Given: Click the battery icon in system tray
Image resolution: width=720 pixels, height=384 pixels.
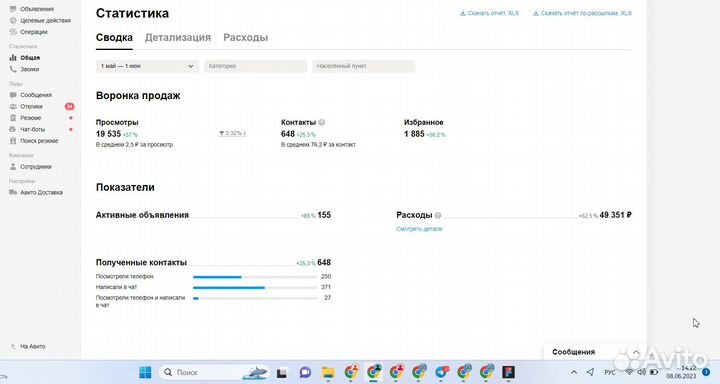Looking at the screenshot, I should click(654, 372).
